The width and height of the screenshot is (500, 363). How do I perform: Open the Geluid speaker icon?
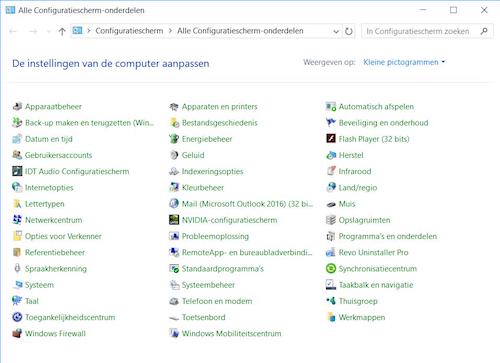tap(174, 155)
